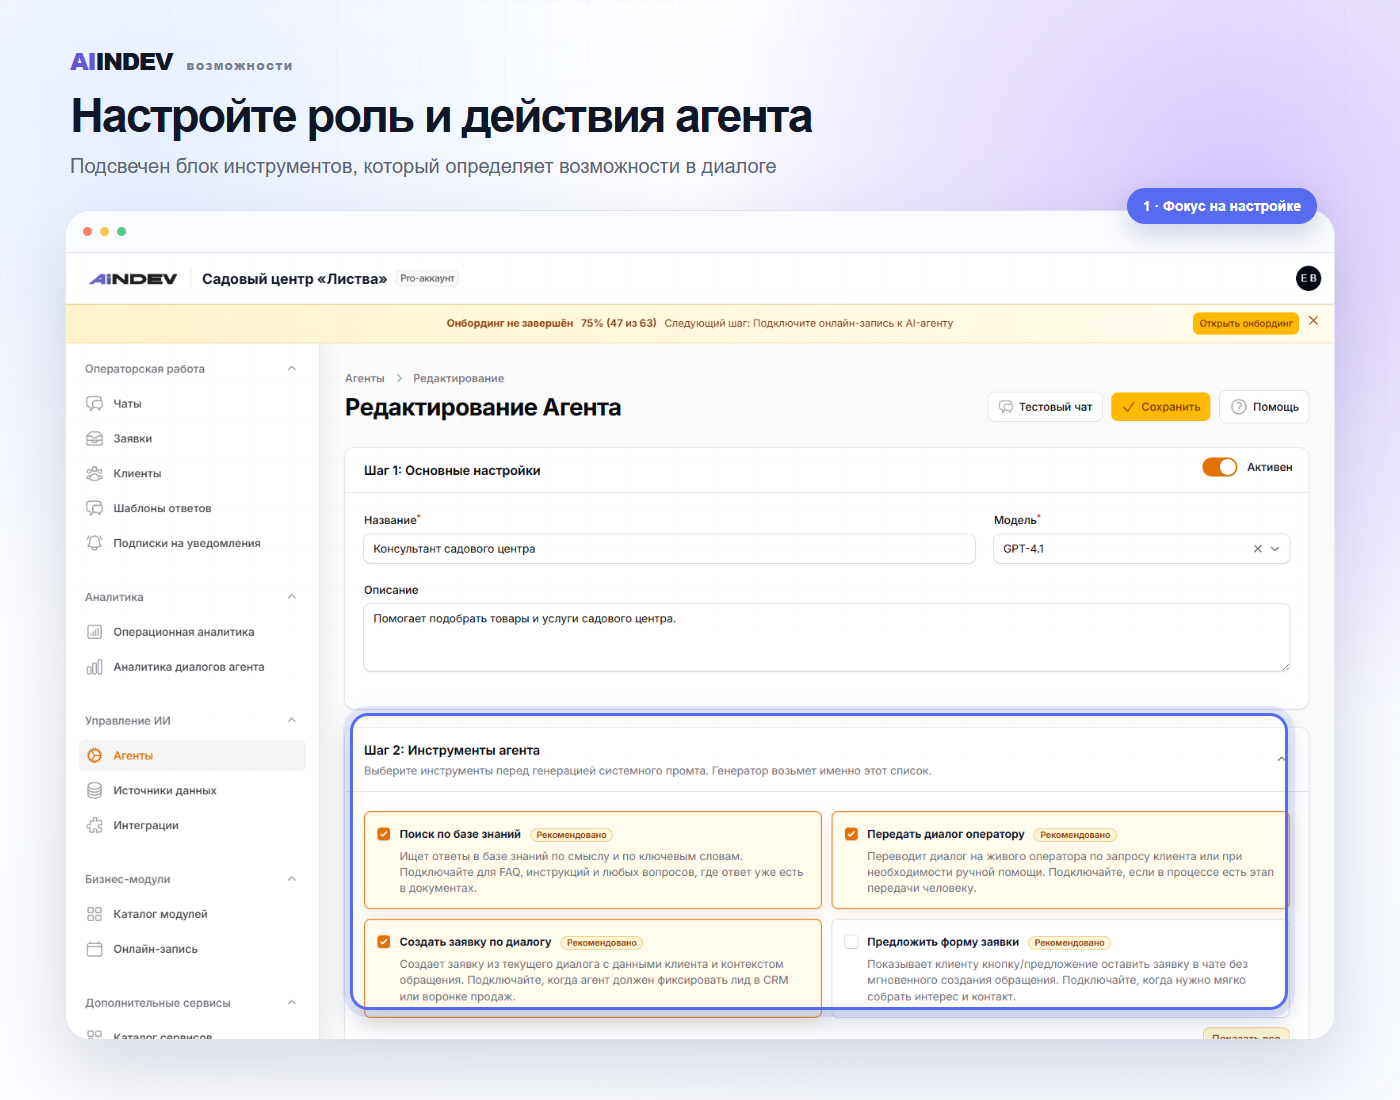Click the Клиенты people icon
The image size is (1400, 1100).
(95, 474)
